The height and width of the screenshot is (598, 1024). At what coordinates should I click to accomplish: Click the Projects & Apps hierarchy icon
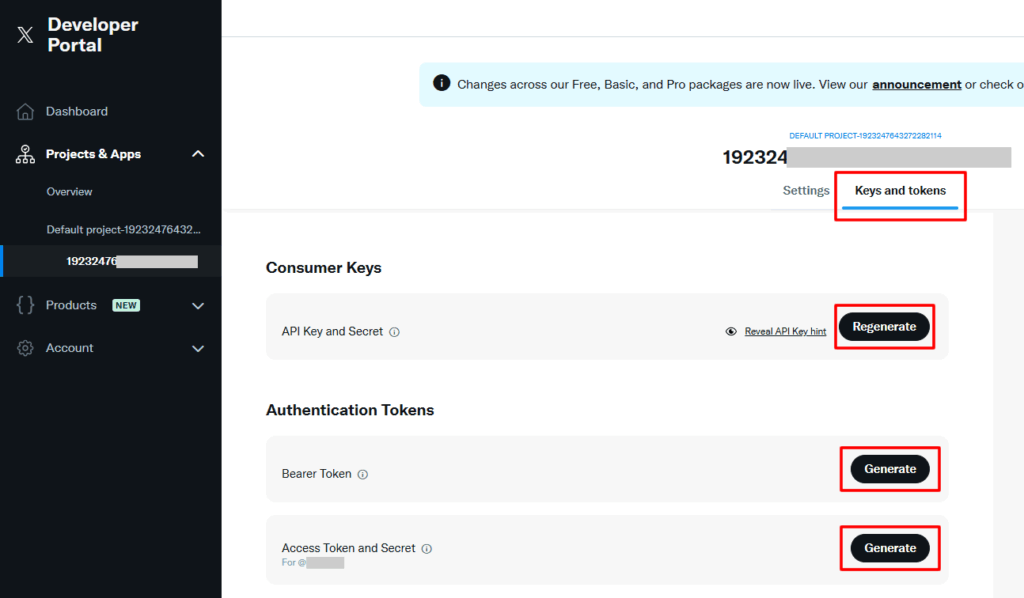(25, 154)
